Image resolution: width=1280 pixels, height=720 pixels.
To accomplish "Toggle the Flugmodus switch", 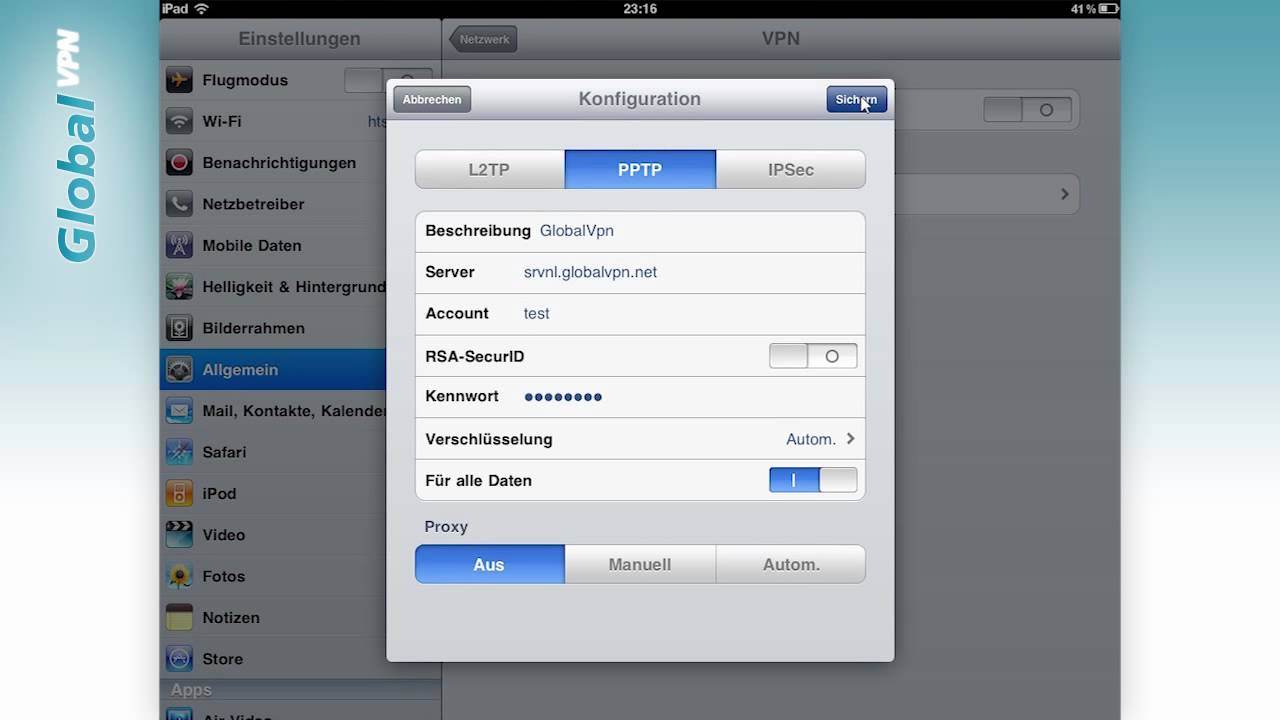I will tap(388, 81).
